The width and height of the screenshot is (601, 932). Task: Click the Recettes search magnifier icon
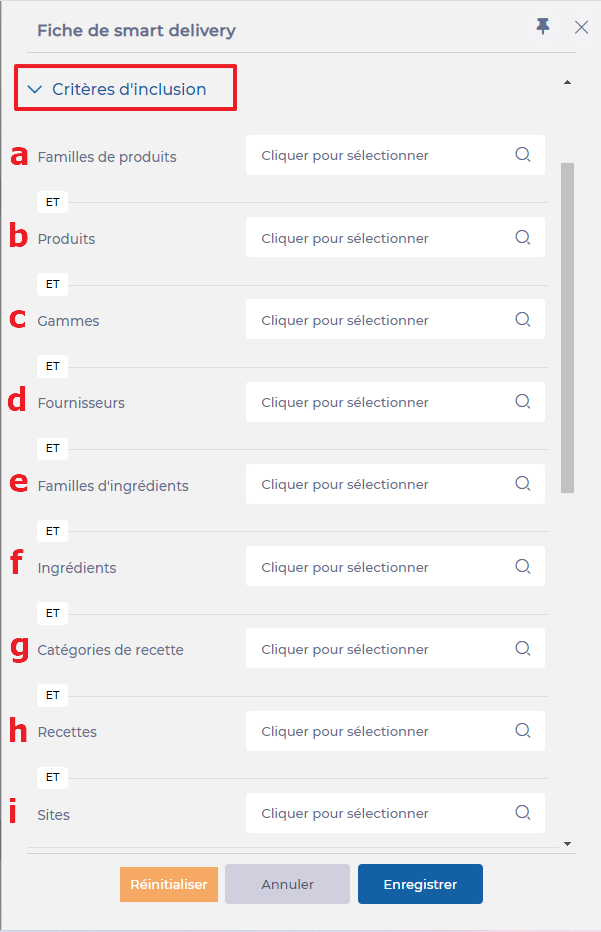[522, 731]
